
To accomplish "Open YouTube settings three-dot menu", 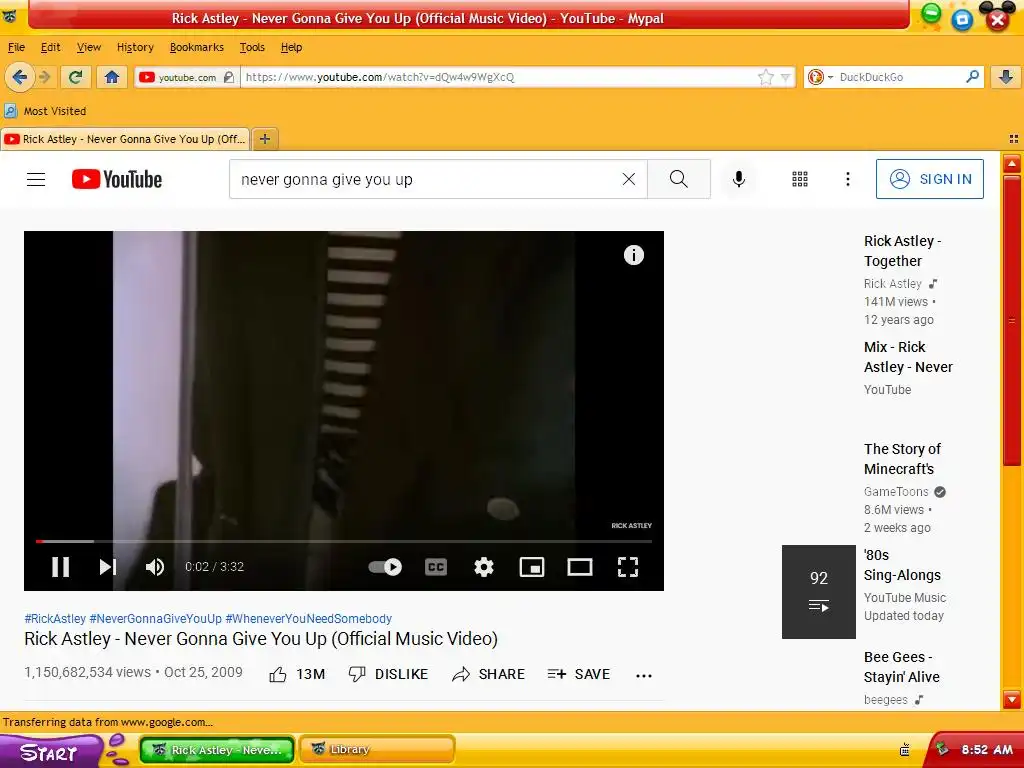I will click(848, 179).
